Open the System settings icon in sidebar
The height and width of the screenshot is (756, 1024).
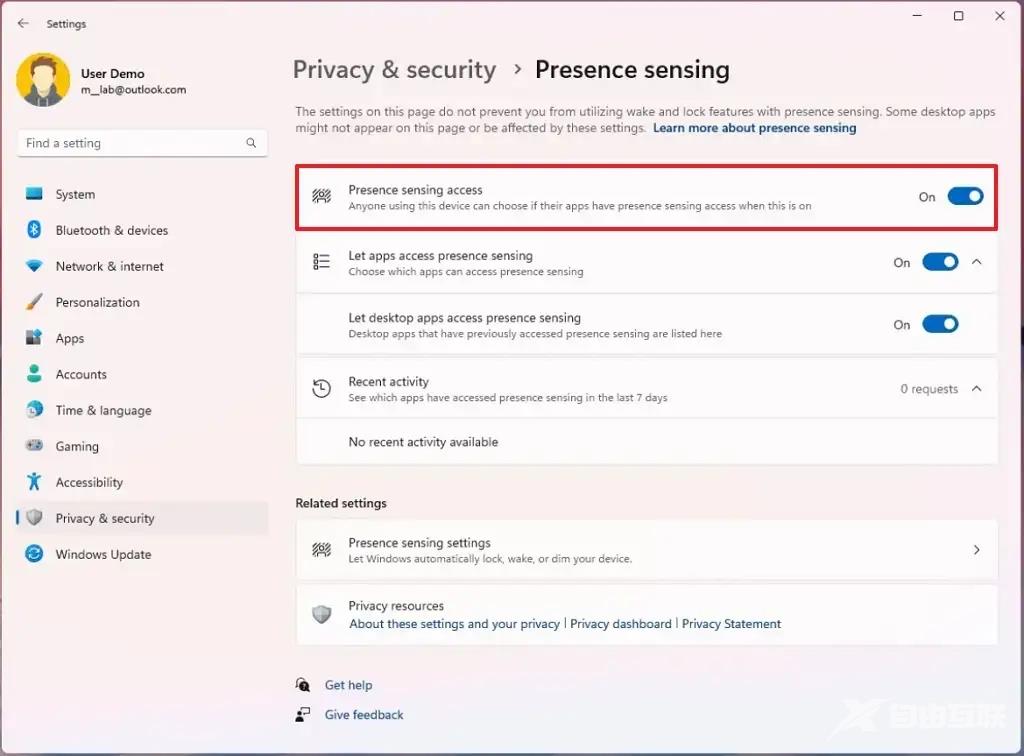[34, 194]
